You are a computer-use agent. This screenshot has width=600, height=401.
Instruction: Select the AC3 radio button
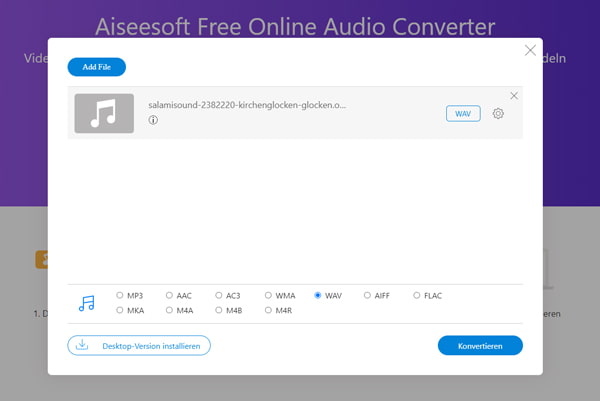click(x=219, y=296)
